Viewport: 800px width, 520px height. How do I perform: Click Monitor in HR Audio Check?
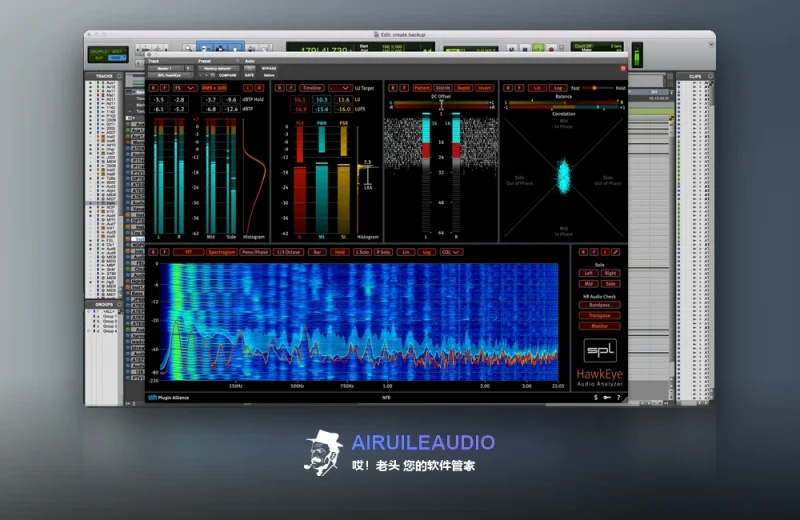click(x=599, y=326)
